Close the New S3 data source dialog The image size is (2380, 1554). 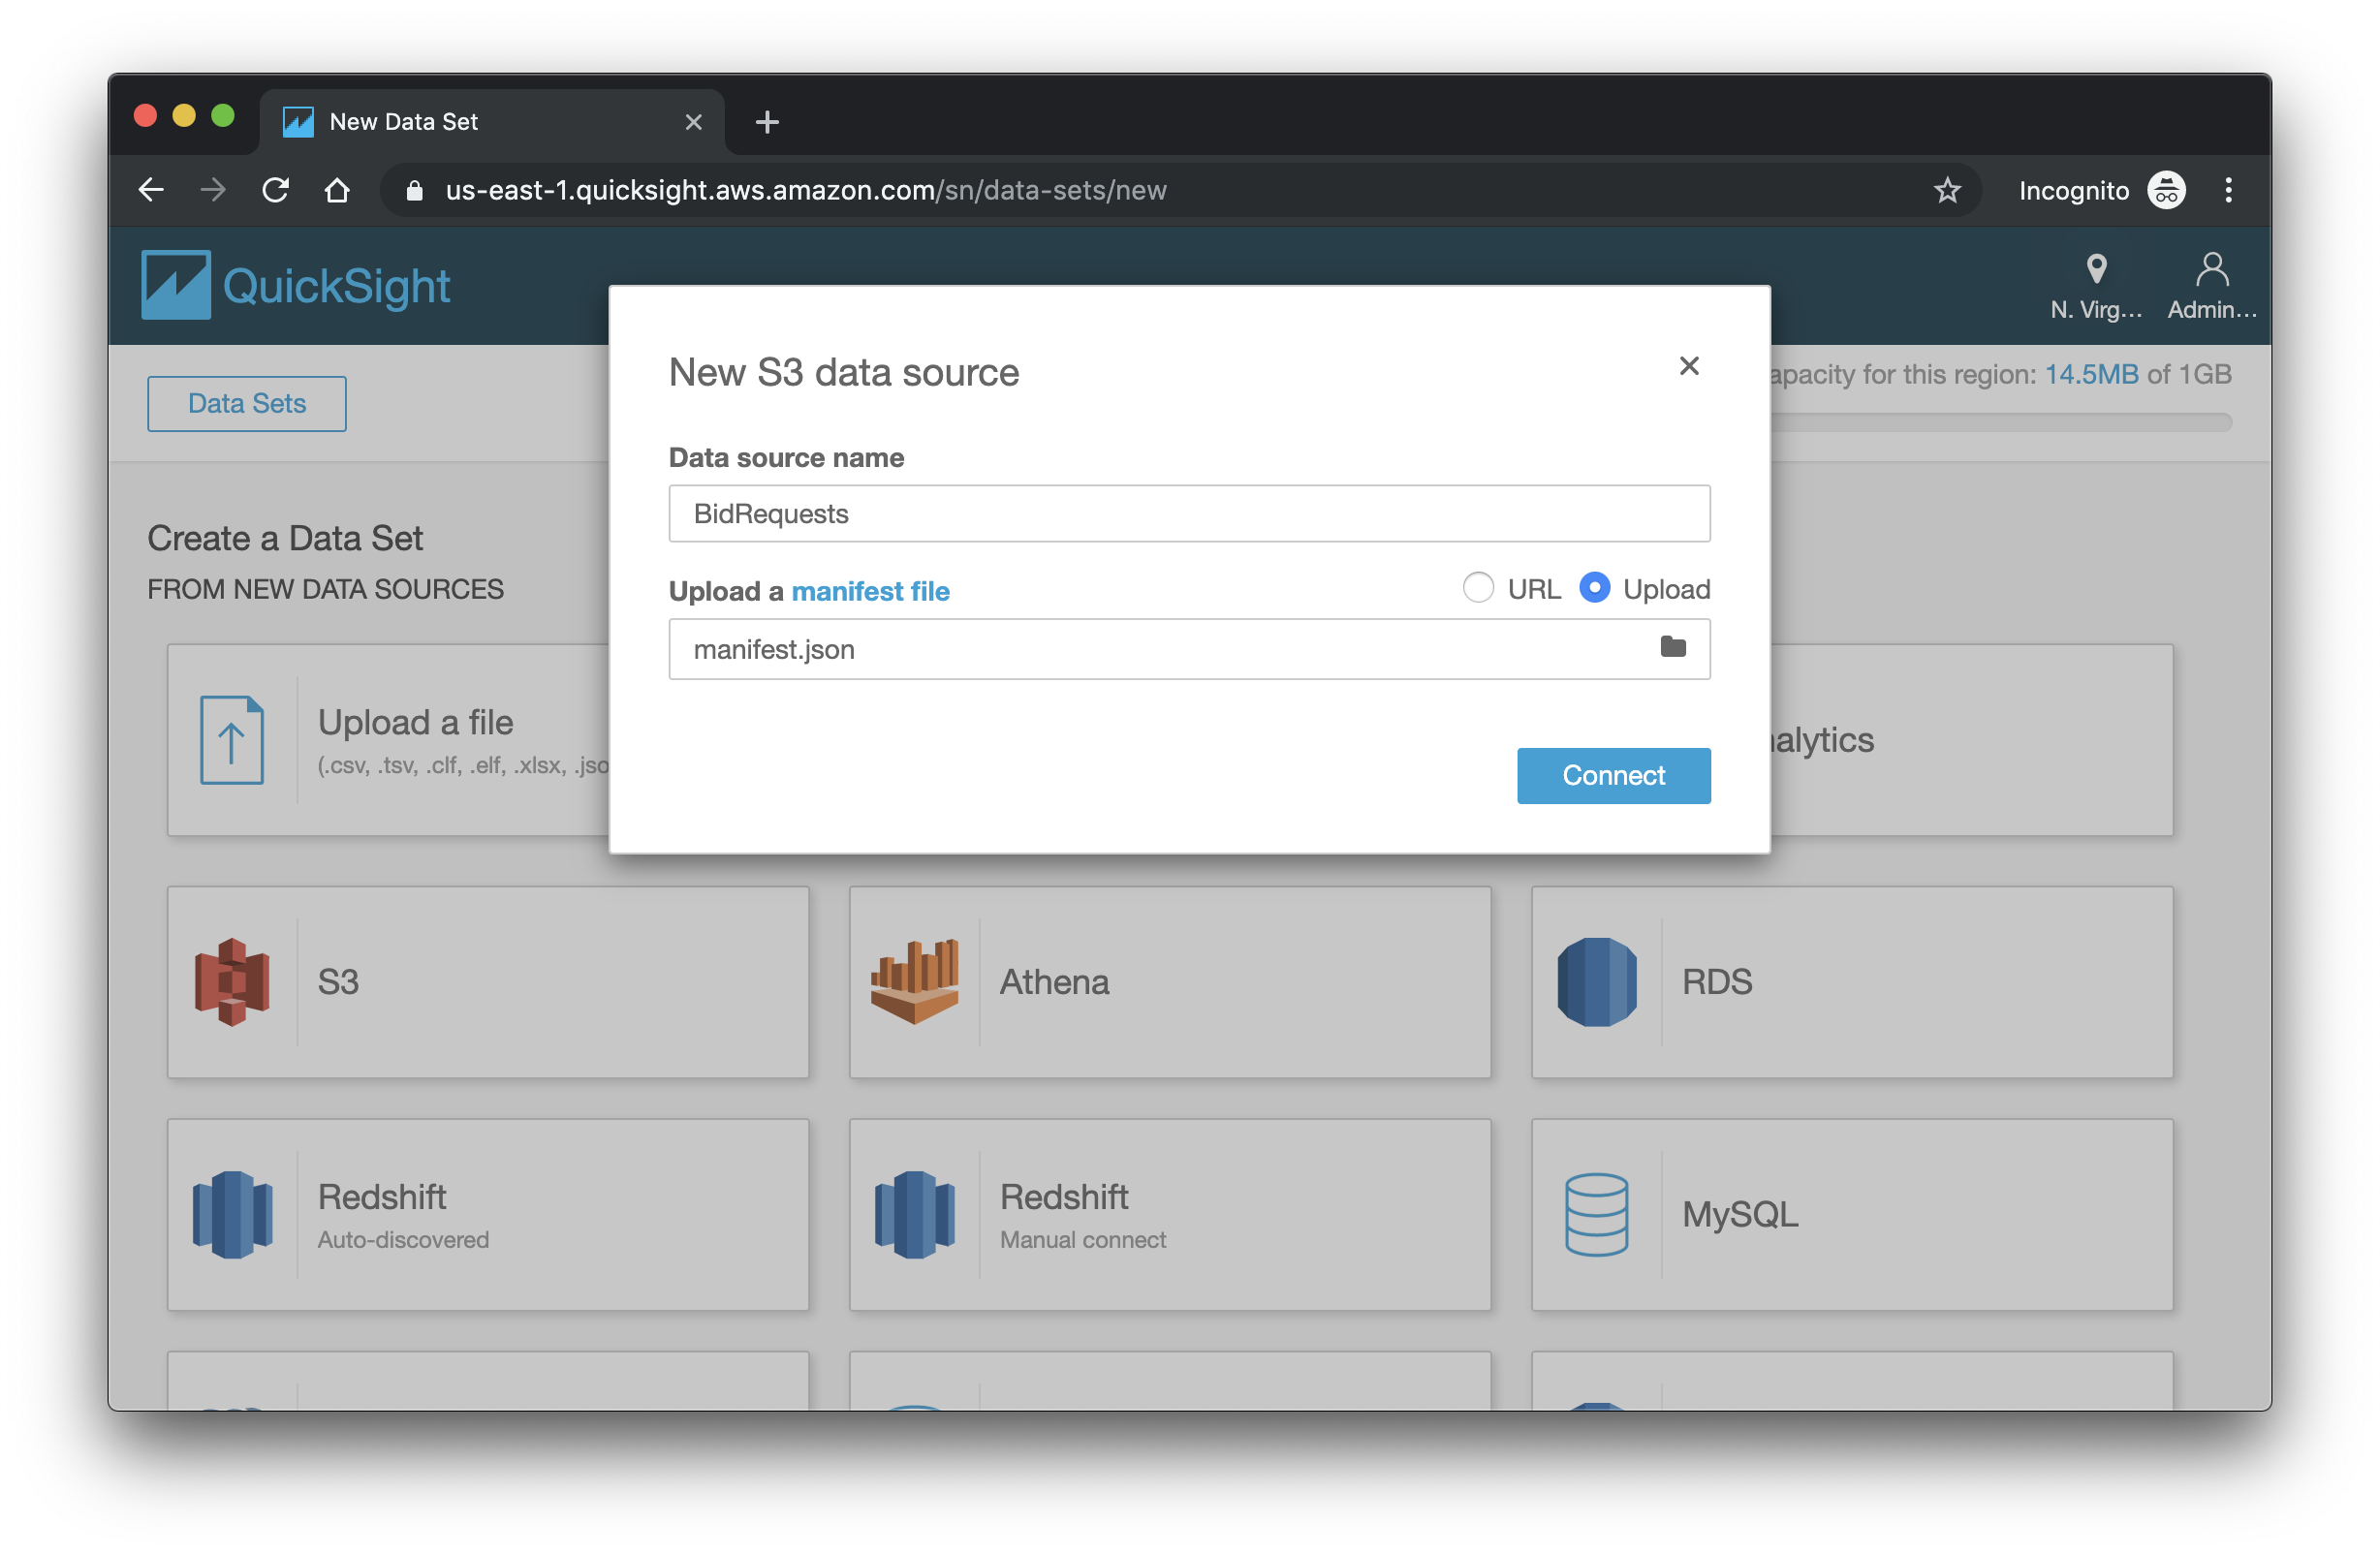[x=1688, y=366]
